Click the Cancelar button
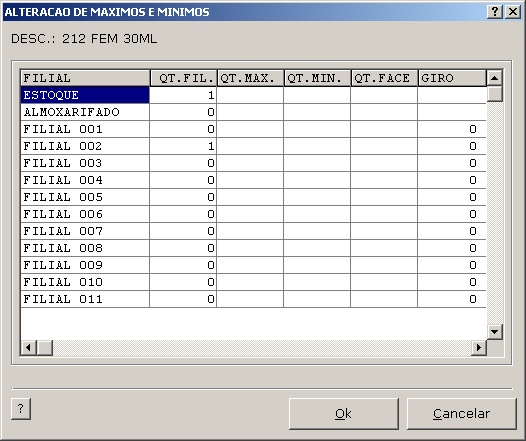This screenshot has height=441, width=526. [461, 414]
